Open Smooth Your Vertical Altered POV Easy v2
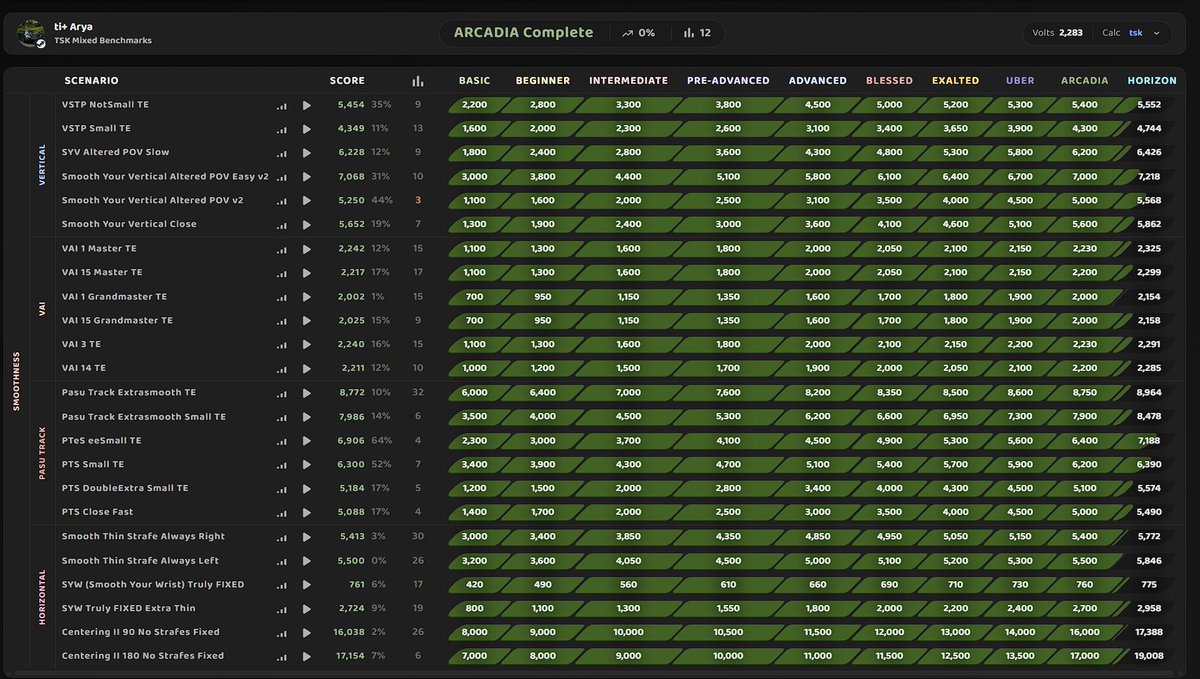Screen dimensions: 1200x679 tap(165, 177)
